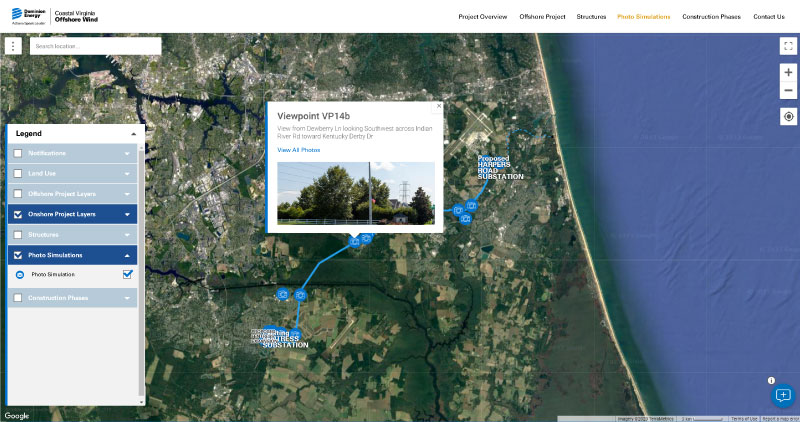
Task: Toggle fullscreen map view
Action: click(788, 46)
